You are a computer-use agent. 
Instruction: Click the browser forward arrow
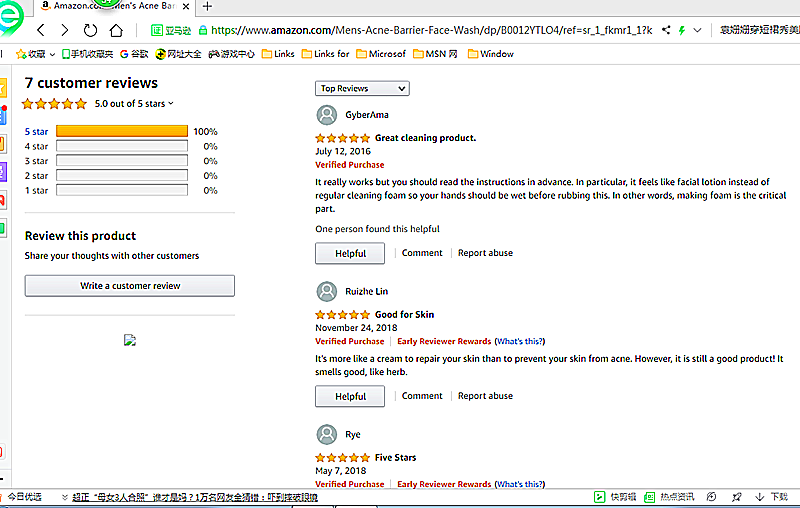(65, 31)
